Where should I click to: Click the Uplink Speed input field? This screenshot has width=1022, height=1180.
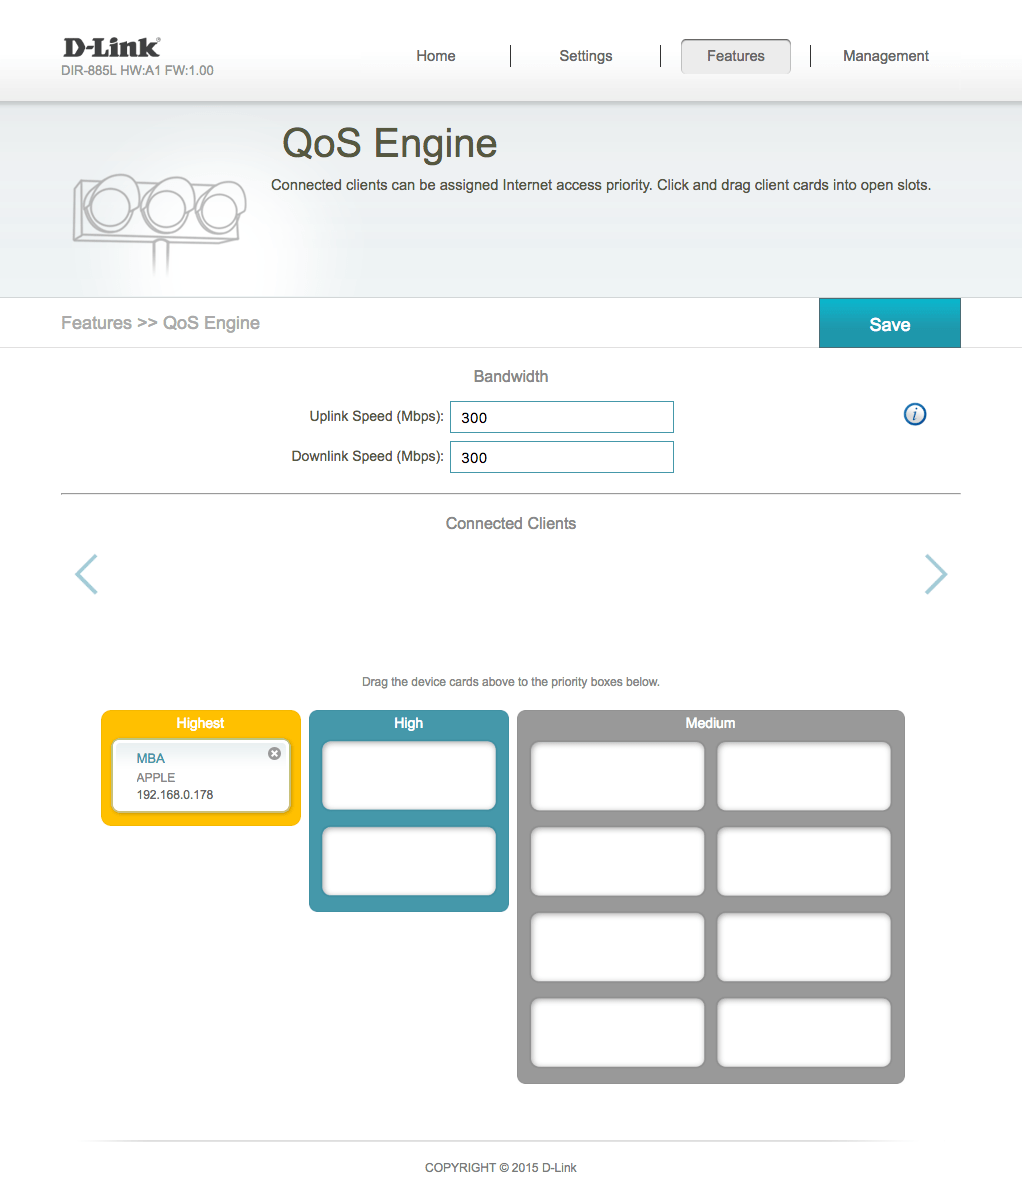click(561, 417)
